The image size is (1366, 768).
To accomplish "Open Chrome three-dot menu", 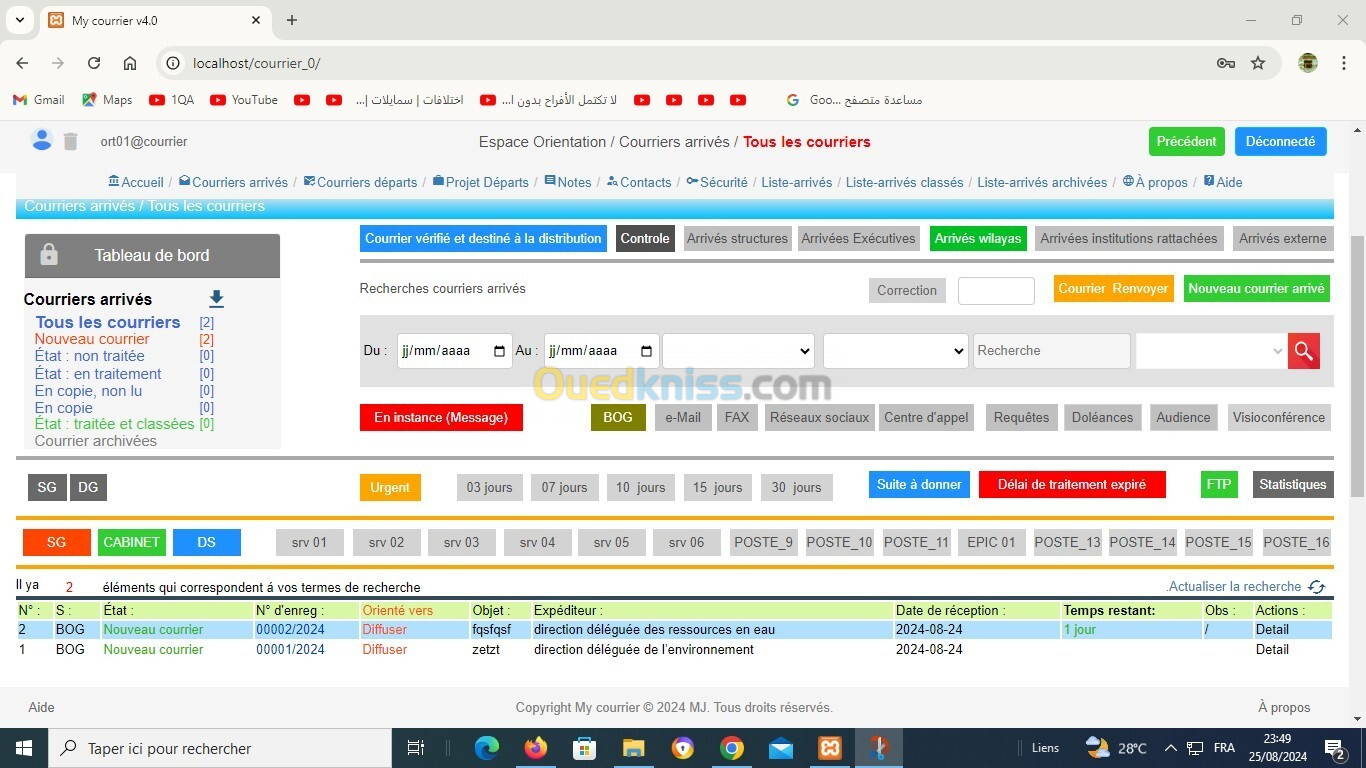I will 1344,63.
